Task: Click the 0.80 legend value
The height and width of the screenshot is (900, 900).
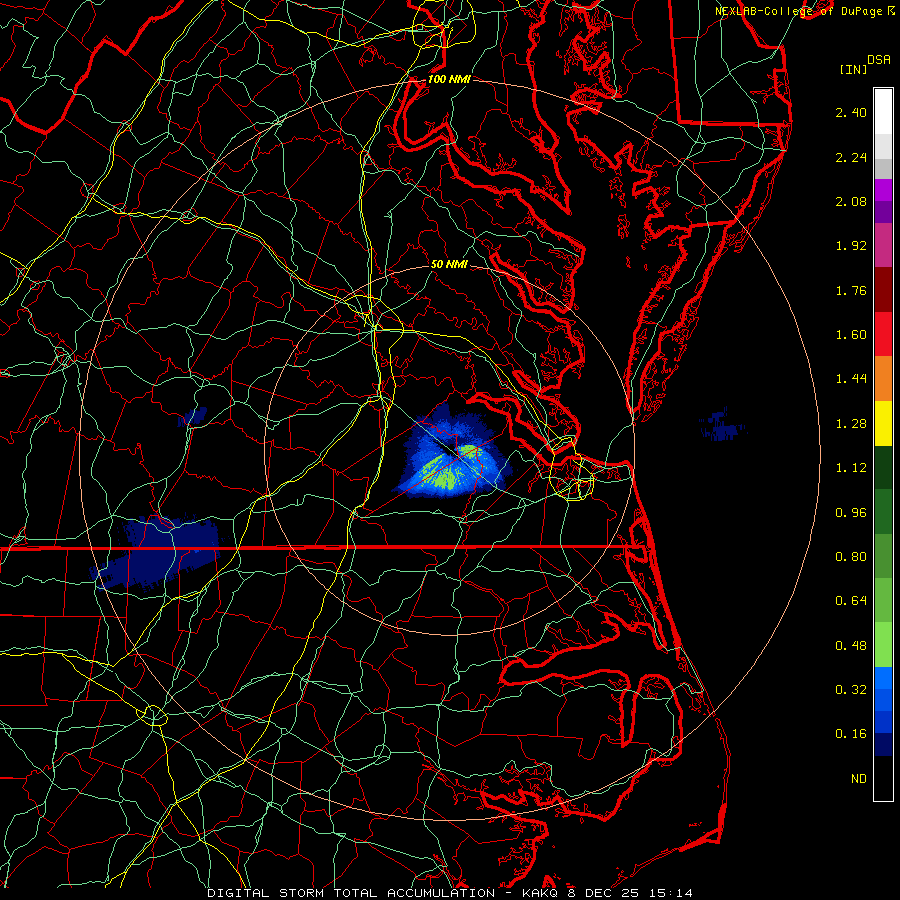Action: coord(851,557)
